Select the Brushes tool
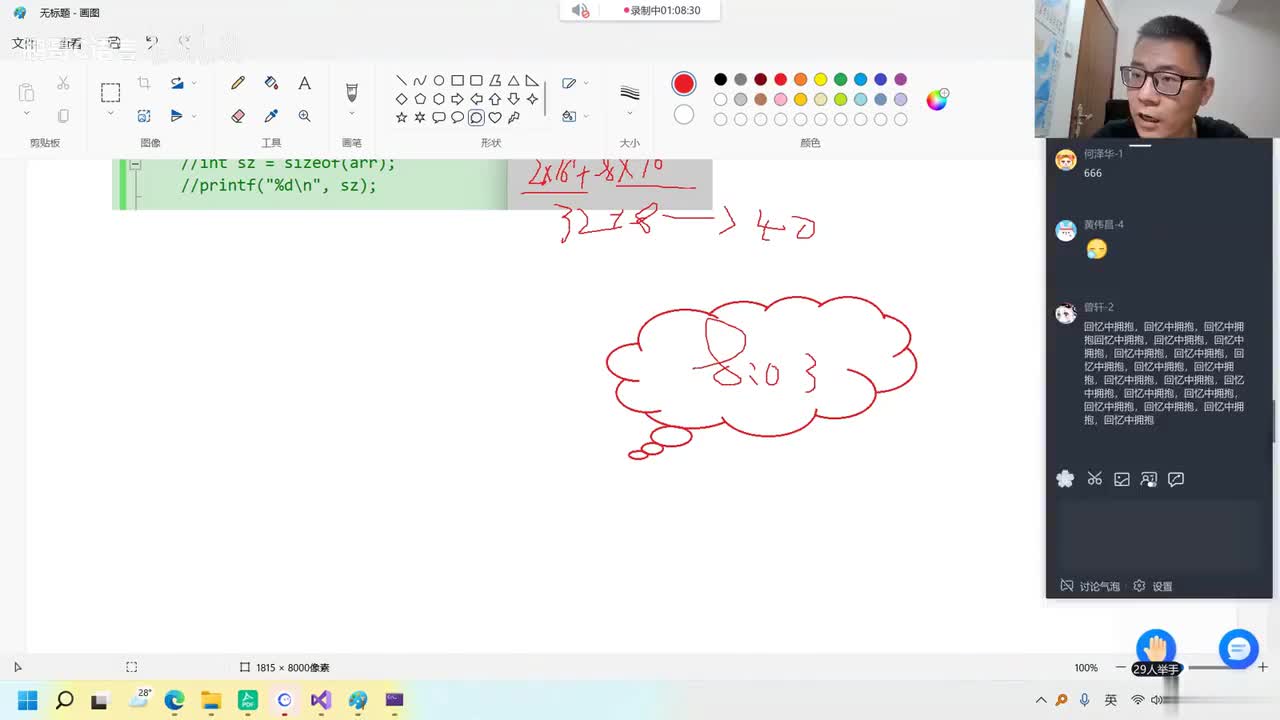Screen dimensions: 1280x720 (x=351, y=92)
